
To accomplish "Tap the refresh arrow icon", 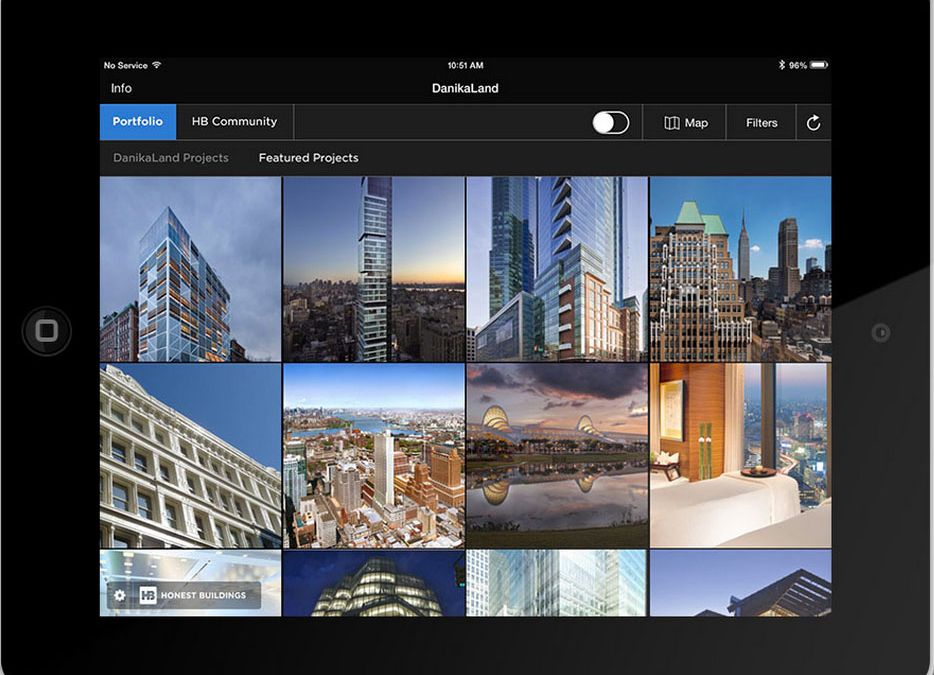I will pos(813,123).
